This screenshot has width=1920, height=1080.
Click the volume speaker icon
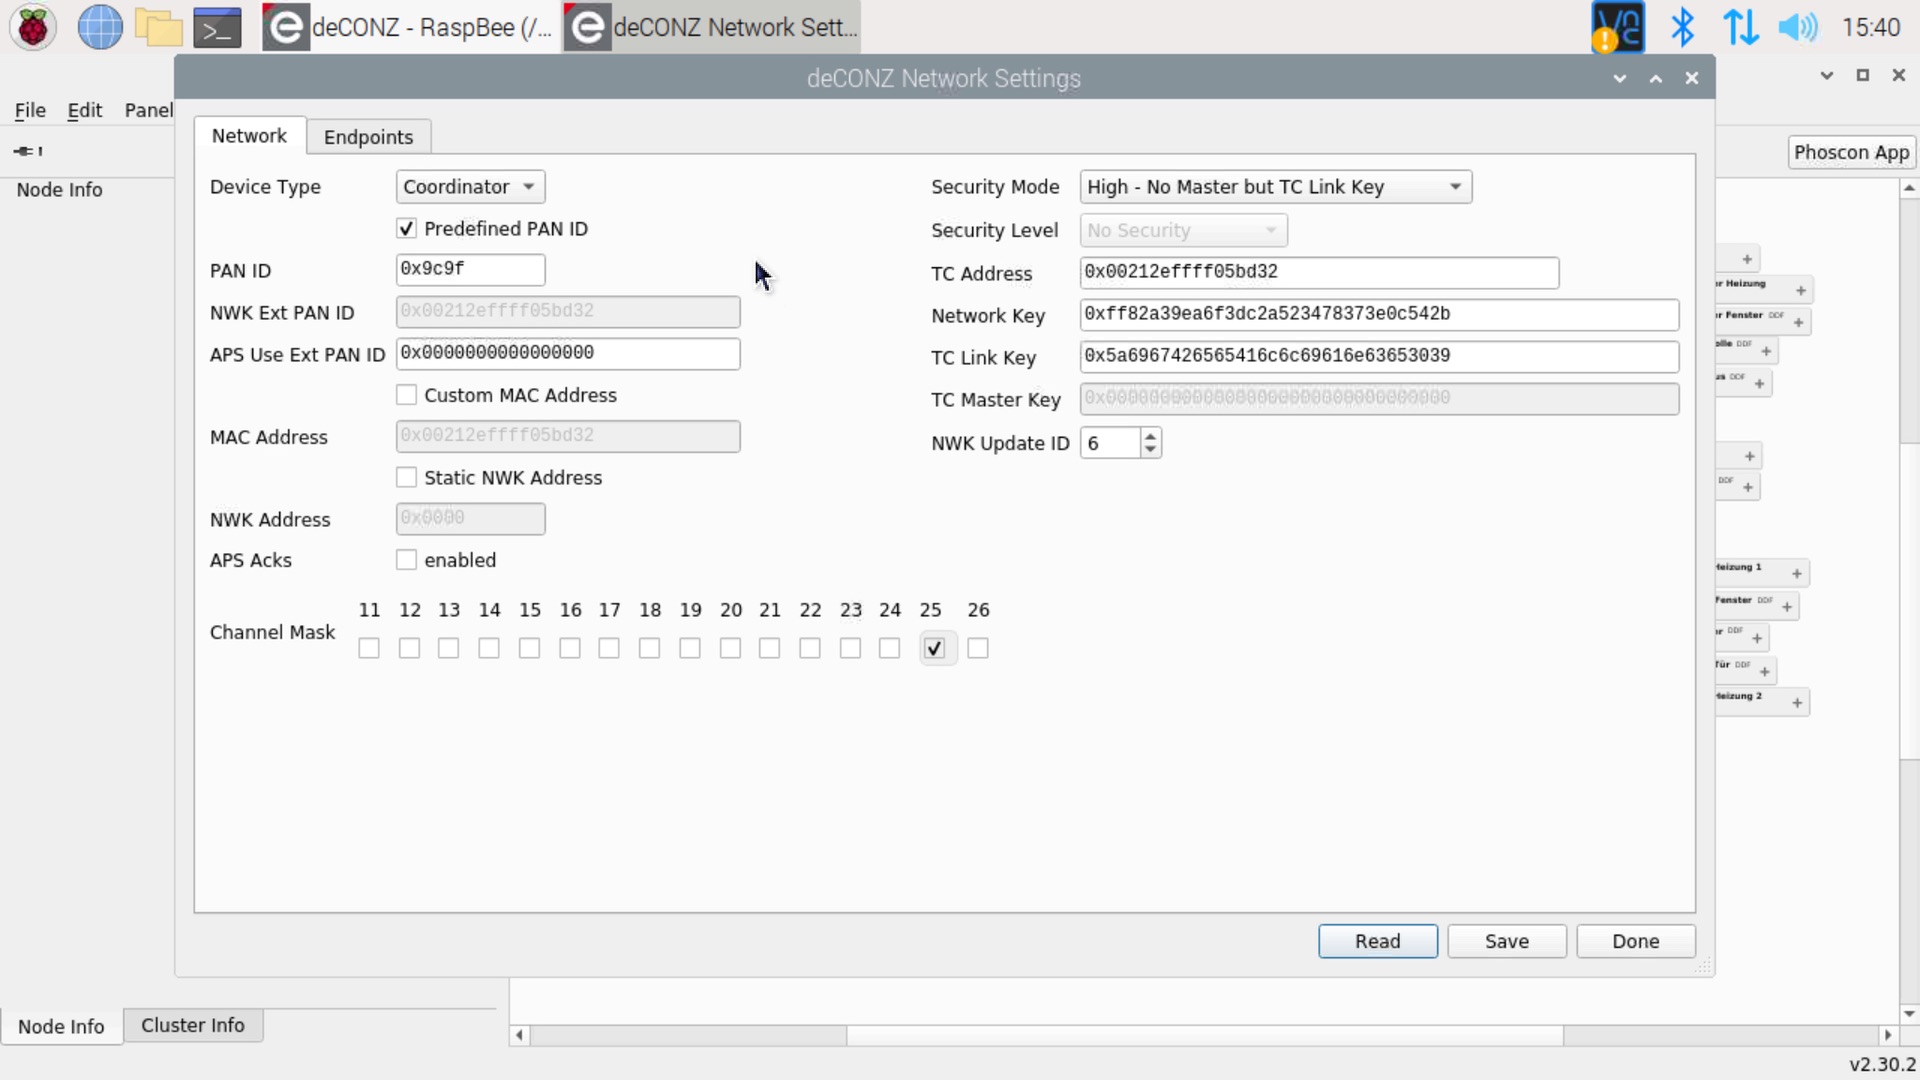[x=1797, y=27]
